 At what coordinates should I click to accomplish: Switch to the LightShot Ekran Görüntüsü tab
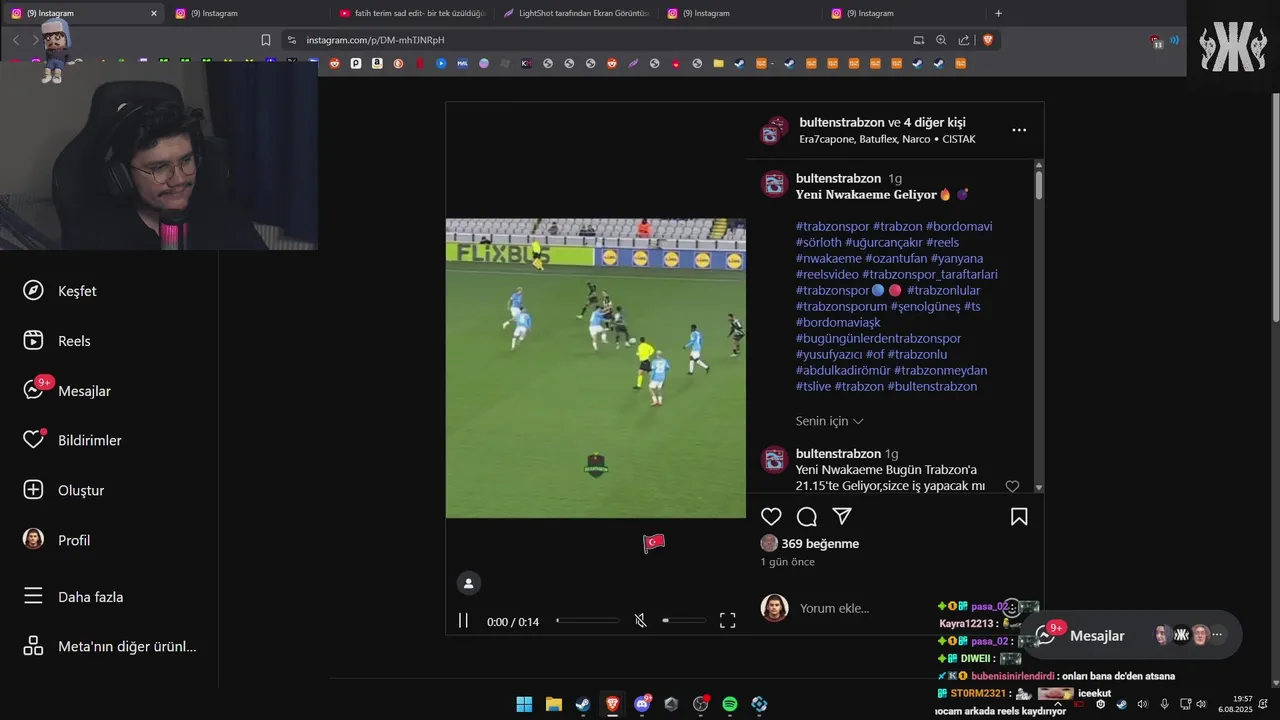coord(577,13)
